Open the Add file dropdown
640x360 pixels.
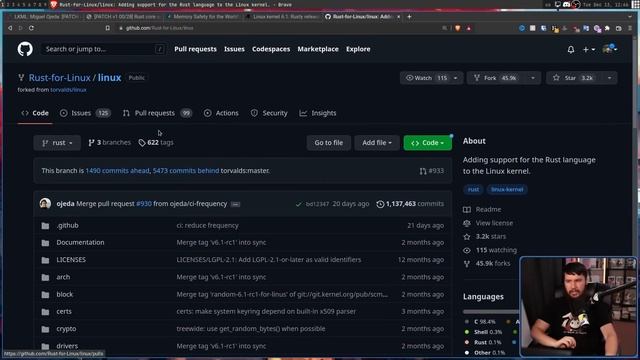tap(377, 143)
